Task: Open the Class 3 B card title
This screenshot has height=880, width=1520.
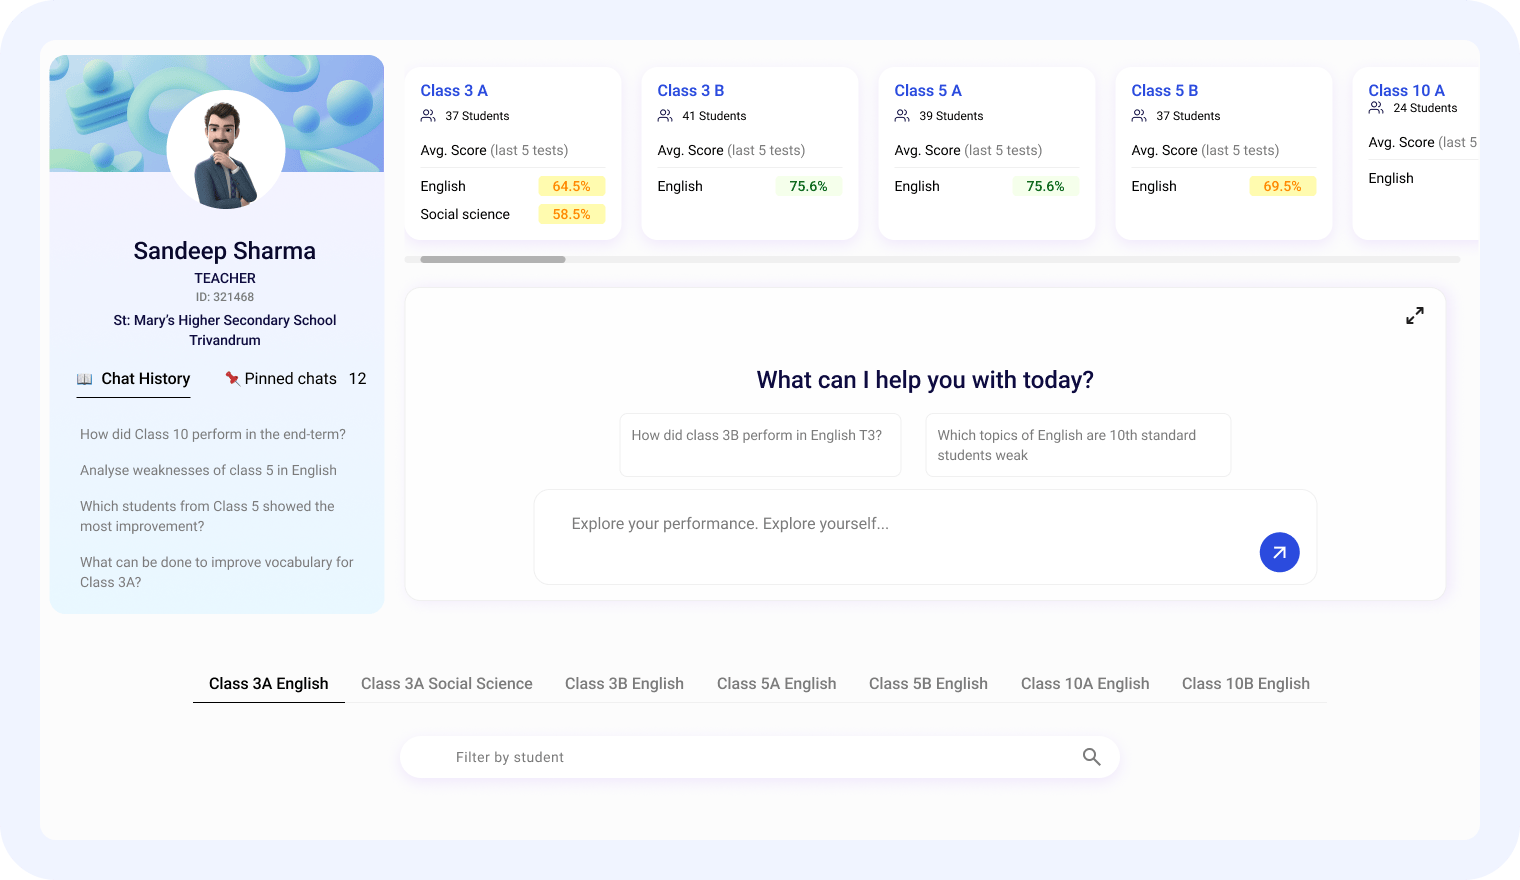Action: tap(690, 91)
